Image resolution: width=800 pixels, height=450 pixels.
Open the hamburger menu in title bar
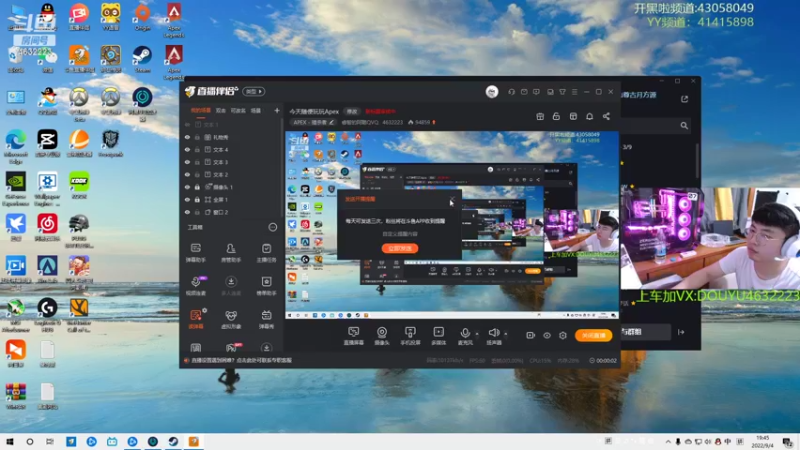574,92
